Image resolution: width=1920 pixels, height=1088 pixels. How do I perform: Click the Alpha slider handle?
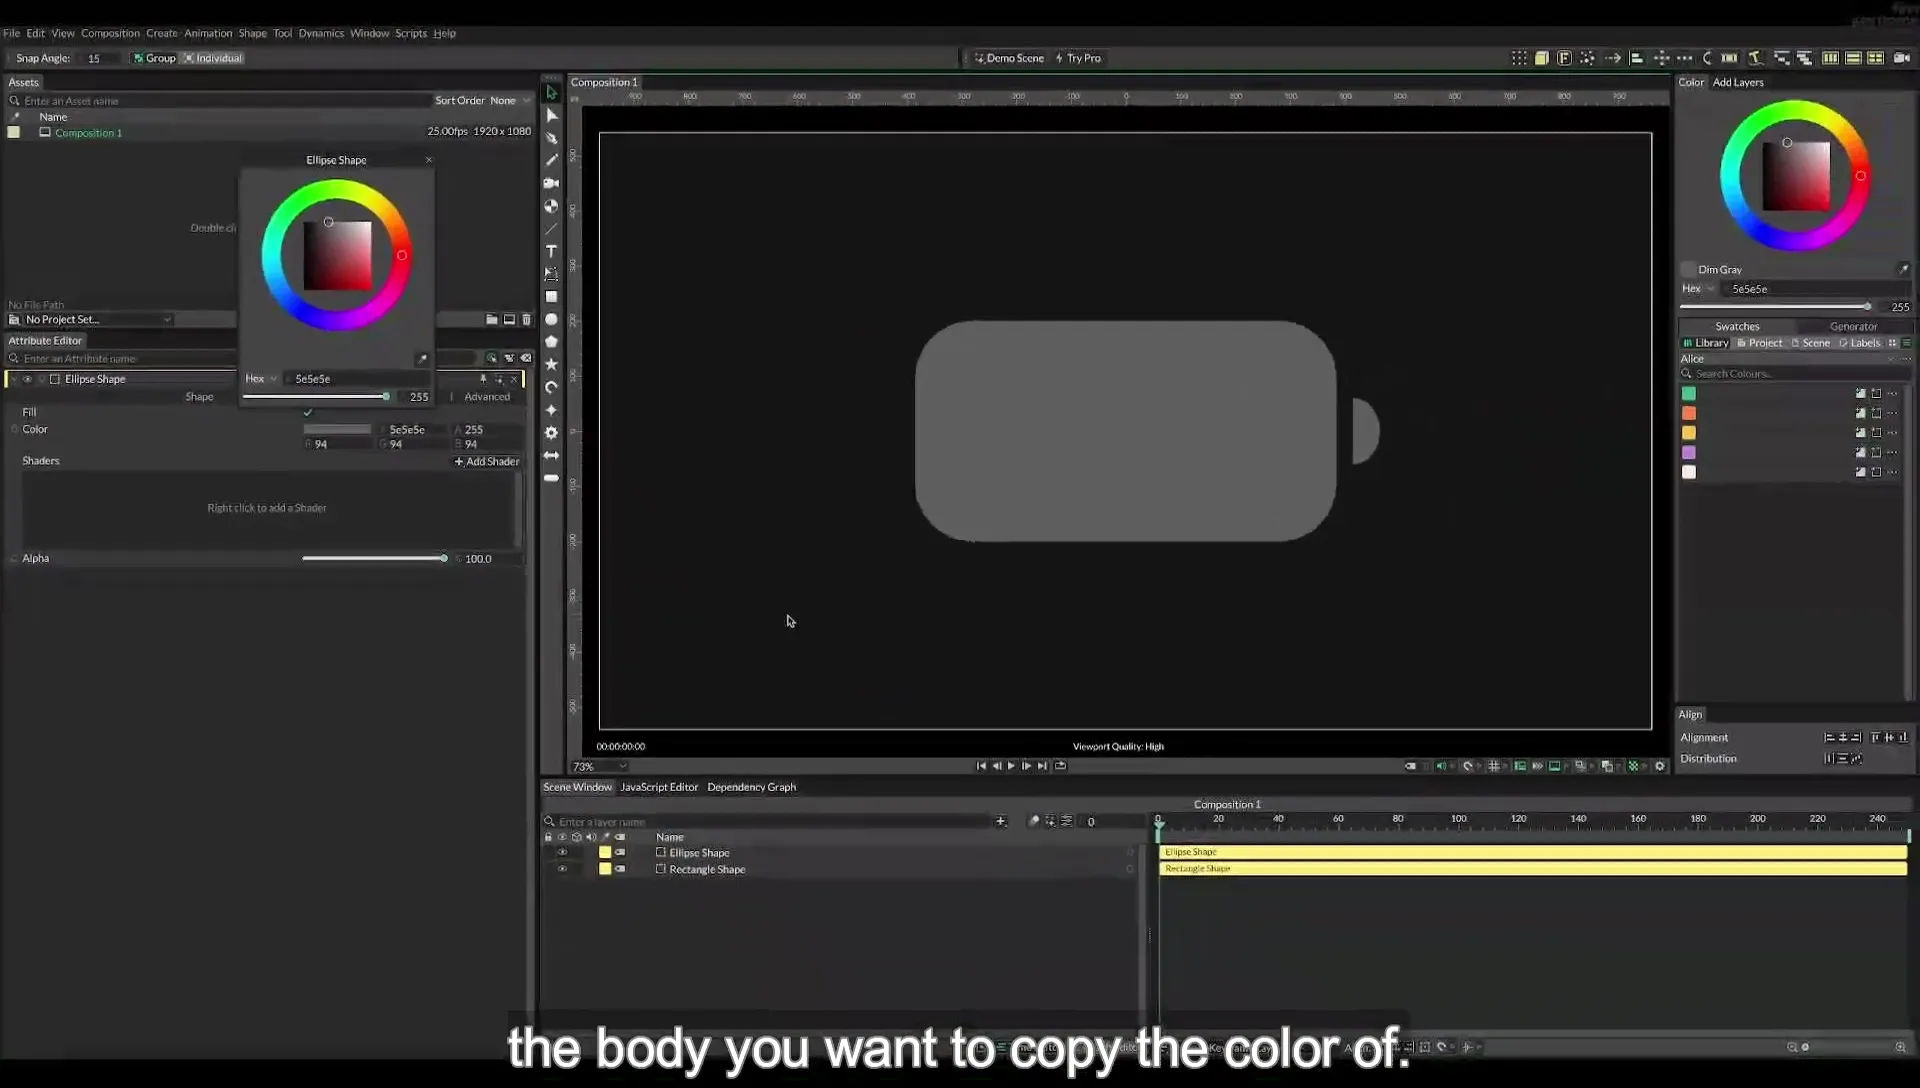coord(443,559)
